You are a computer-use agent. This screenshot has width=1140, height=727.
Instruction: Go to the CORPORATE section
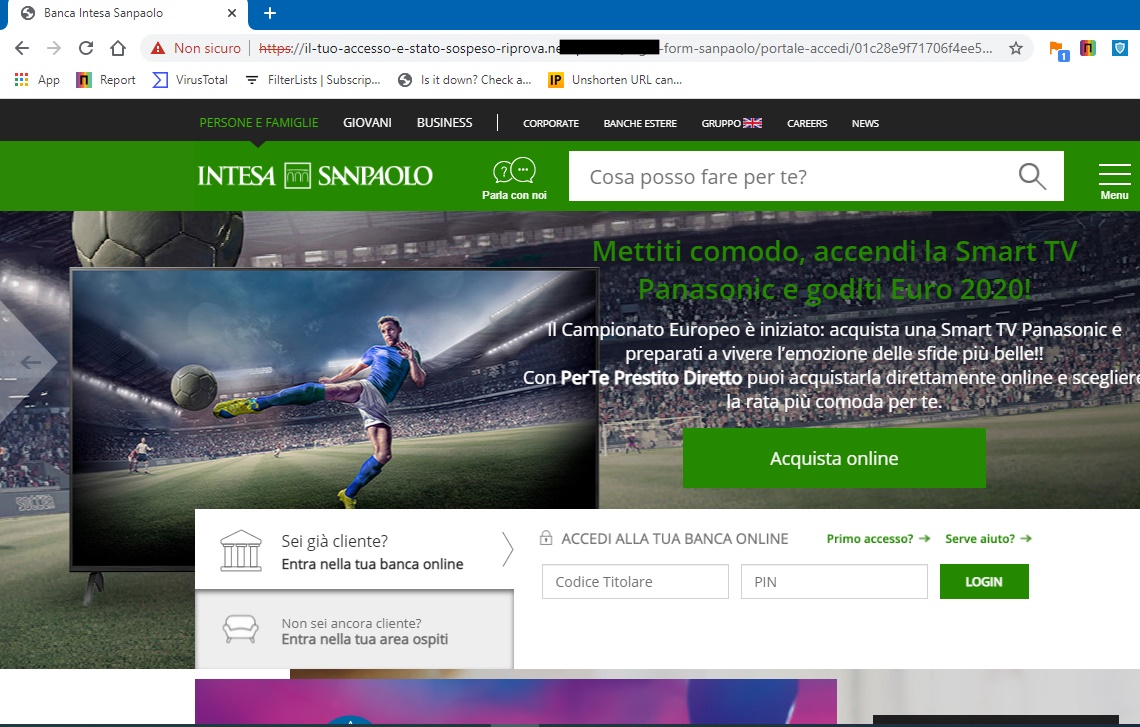[x=550, y=124]
